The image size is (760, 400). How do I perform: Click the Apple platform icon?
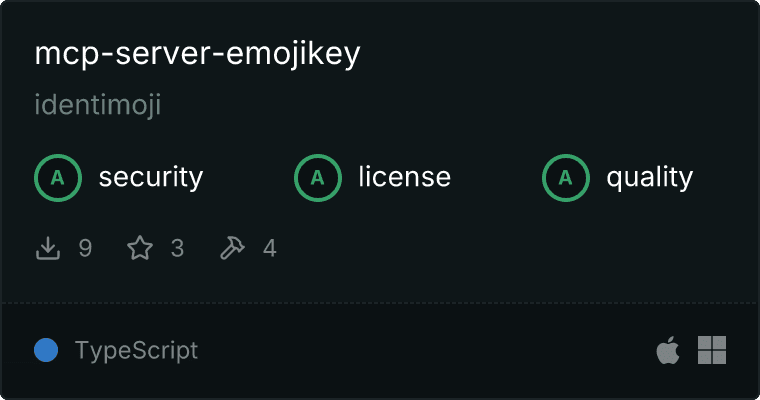[668, 350]
